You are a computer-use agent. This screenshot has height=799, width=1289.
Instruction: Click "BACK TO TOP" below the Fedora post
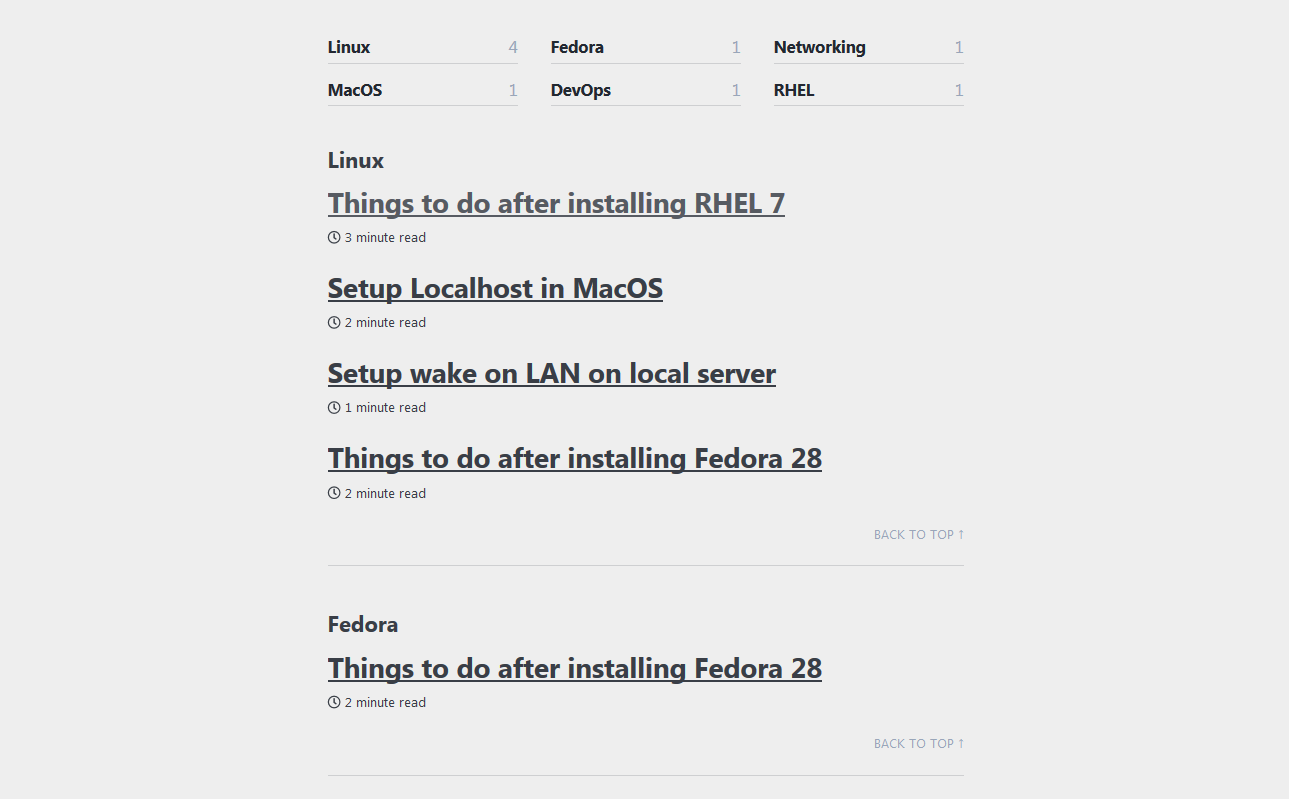click(918, 743)
